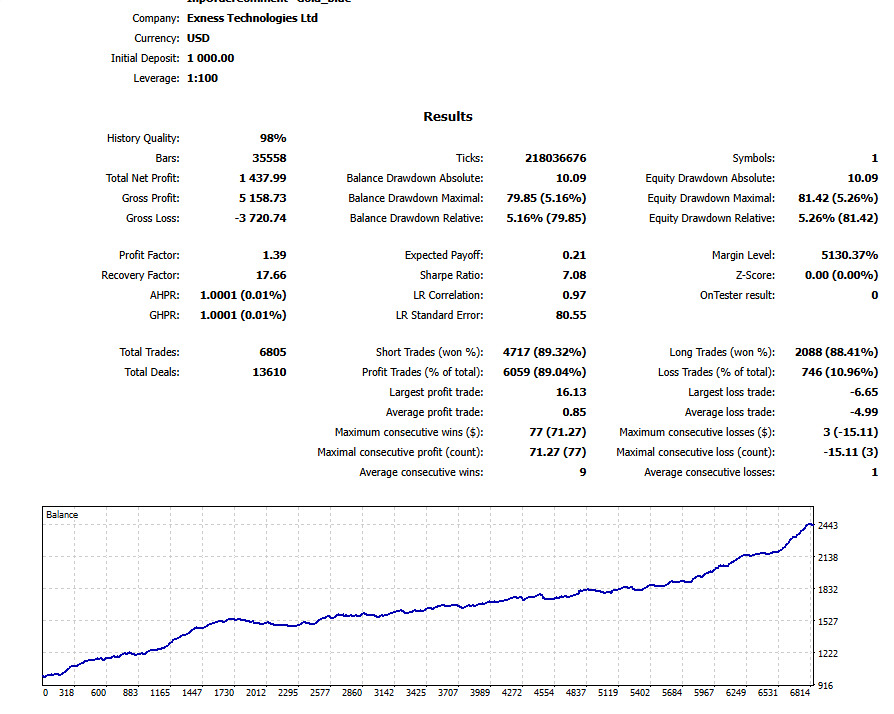Screen dimensions: 894x714
Task: Click the Results heading
Action: 448,116
